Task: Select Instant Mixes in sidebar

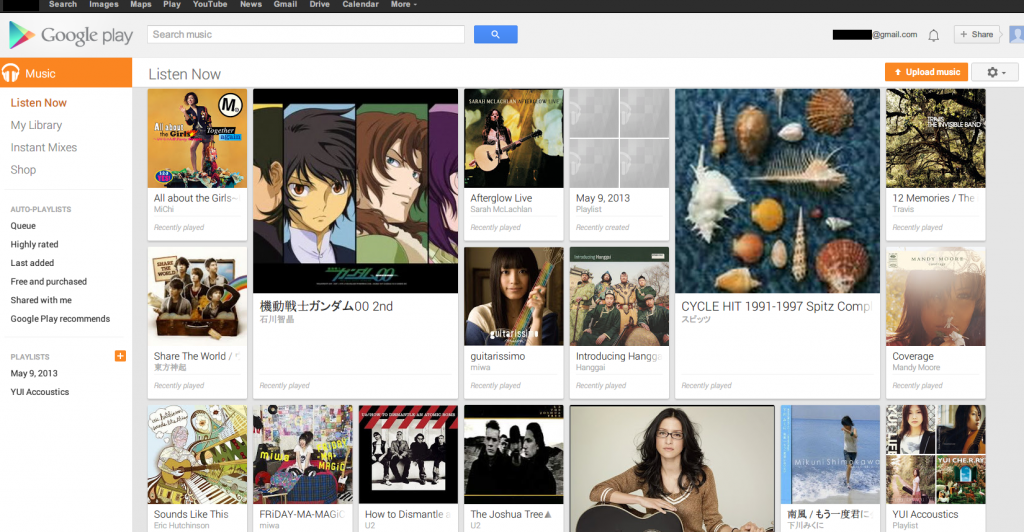Action: (x=43, y=147)
